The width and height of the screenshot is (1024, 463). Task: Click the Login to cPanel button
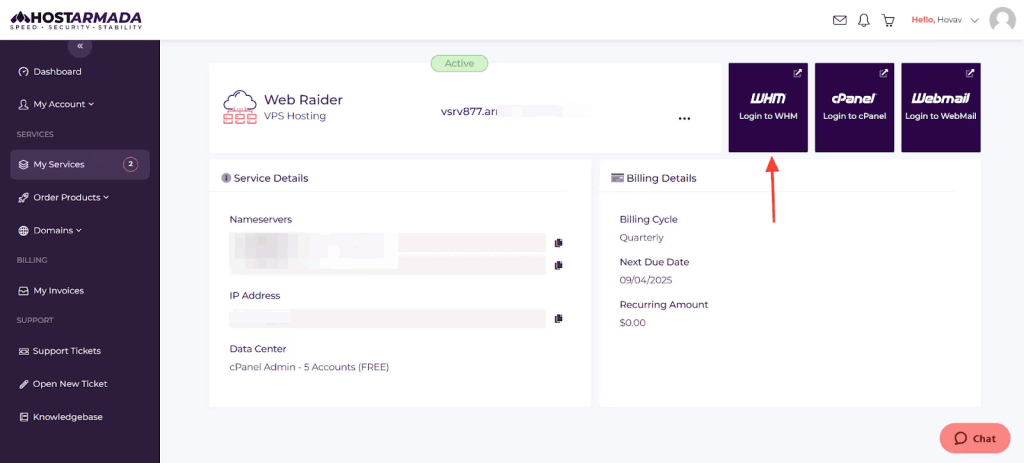point(854,107)
